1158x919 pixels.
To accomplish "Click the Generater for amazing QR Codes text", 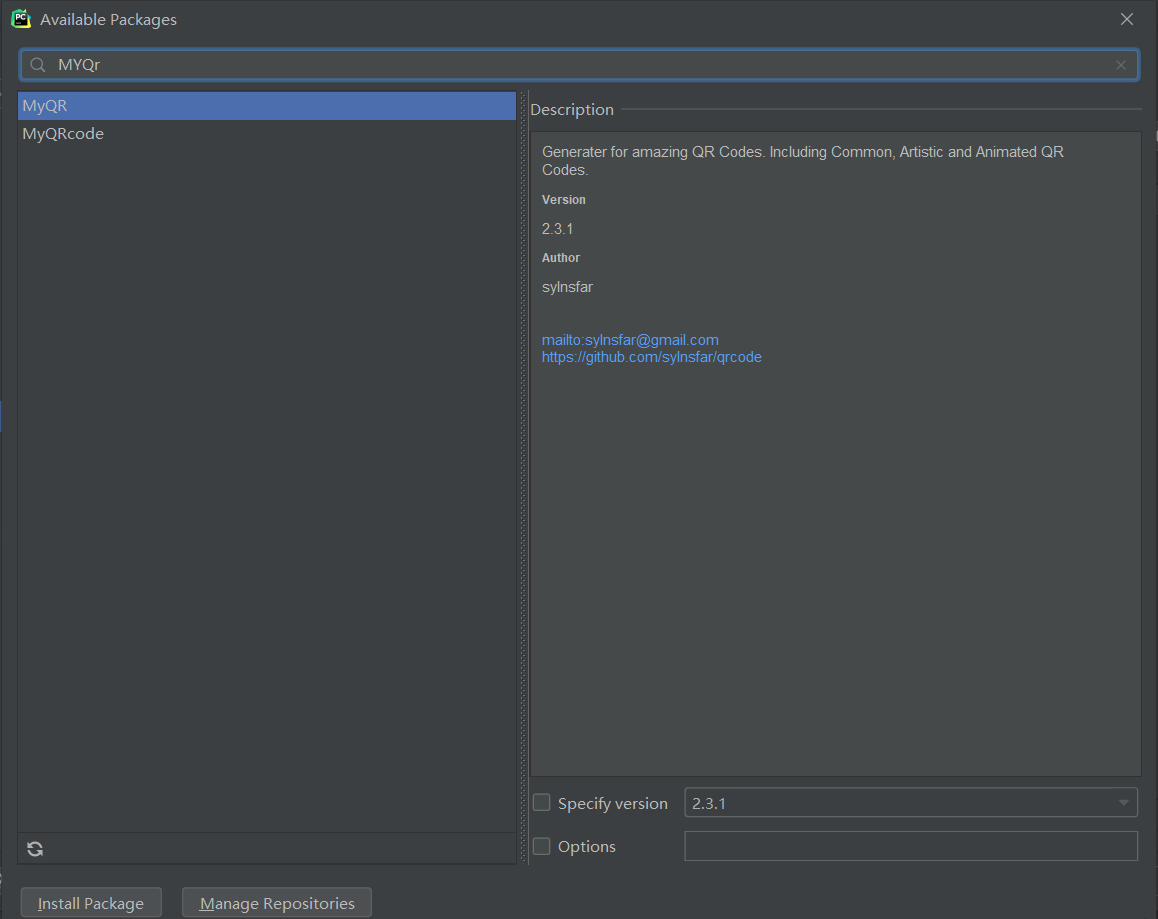I will tap(803, 160).
